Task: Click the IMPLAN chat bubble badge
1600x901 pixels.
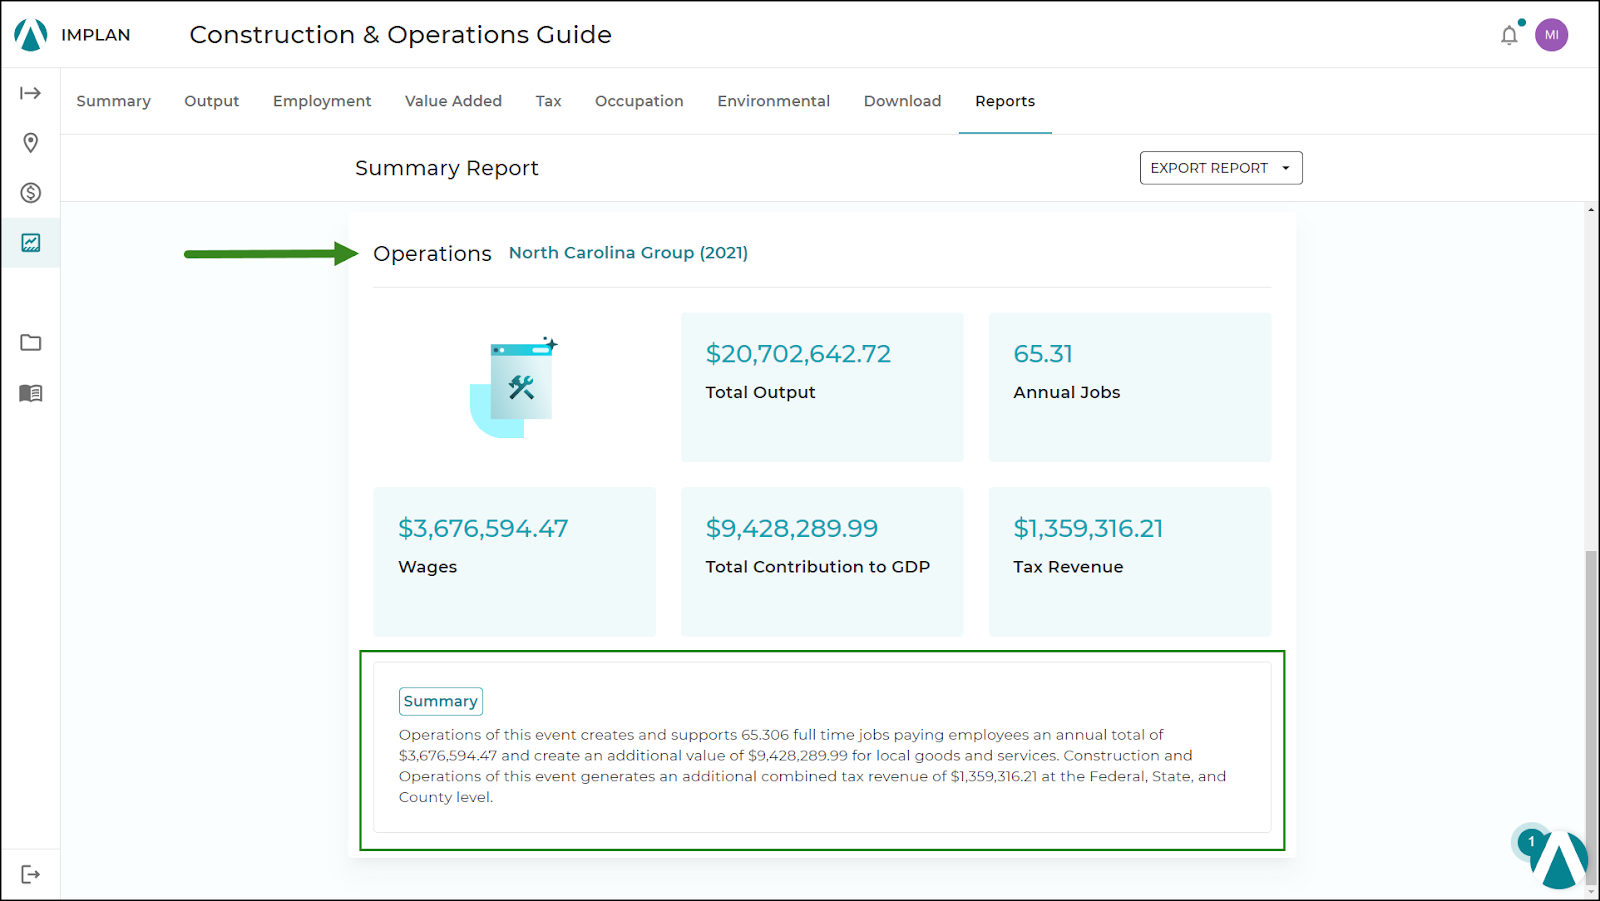Action: coord(1530,842)
